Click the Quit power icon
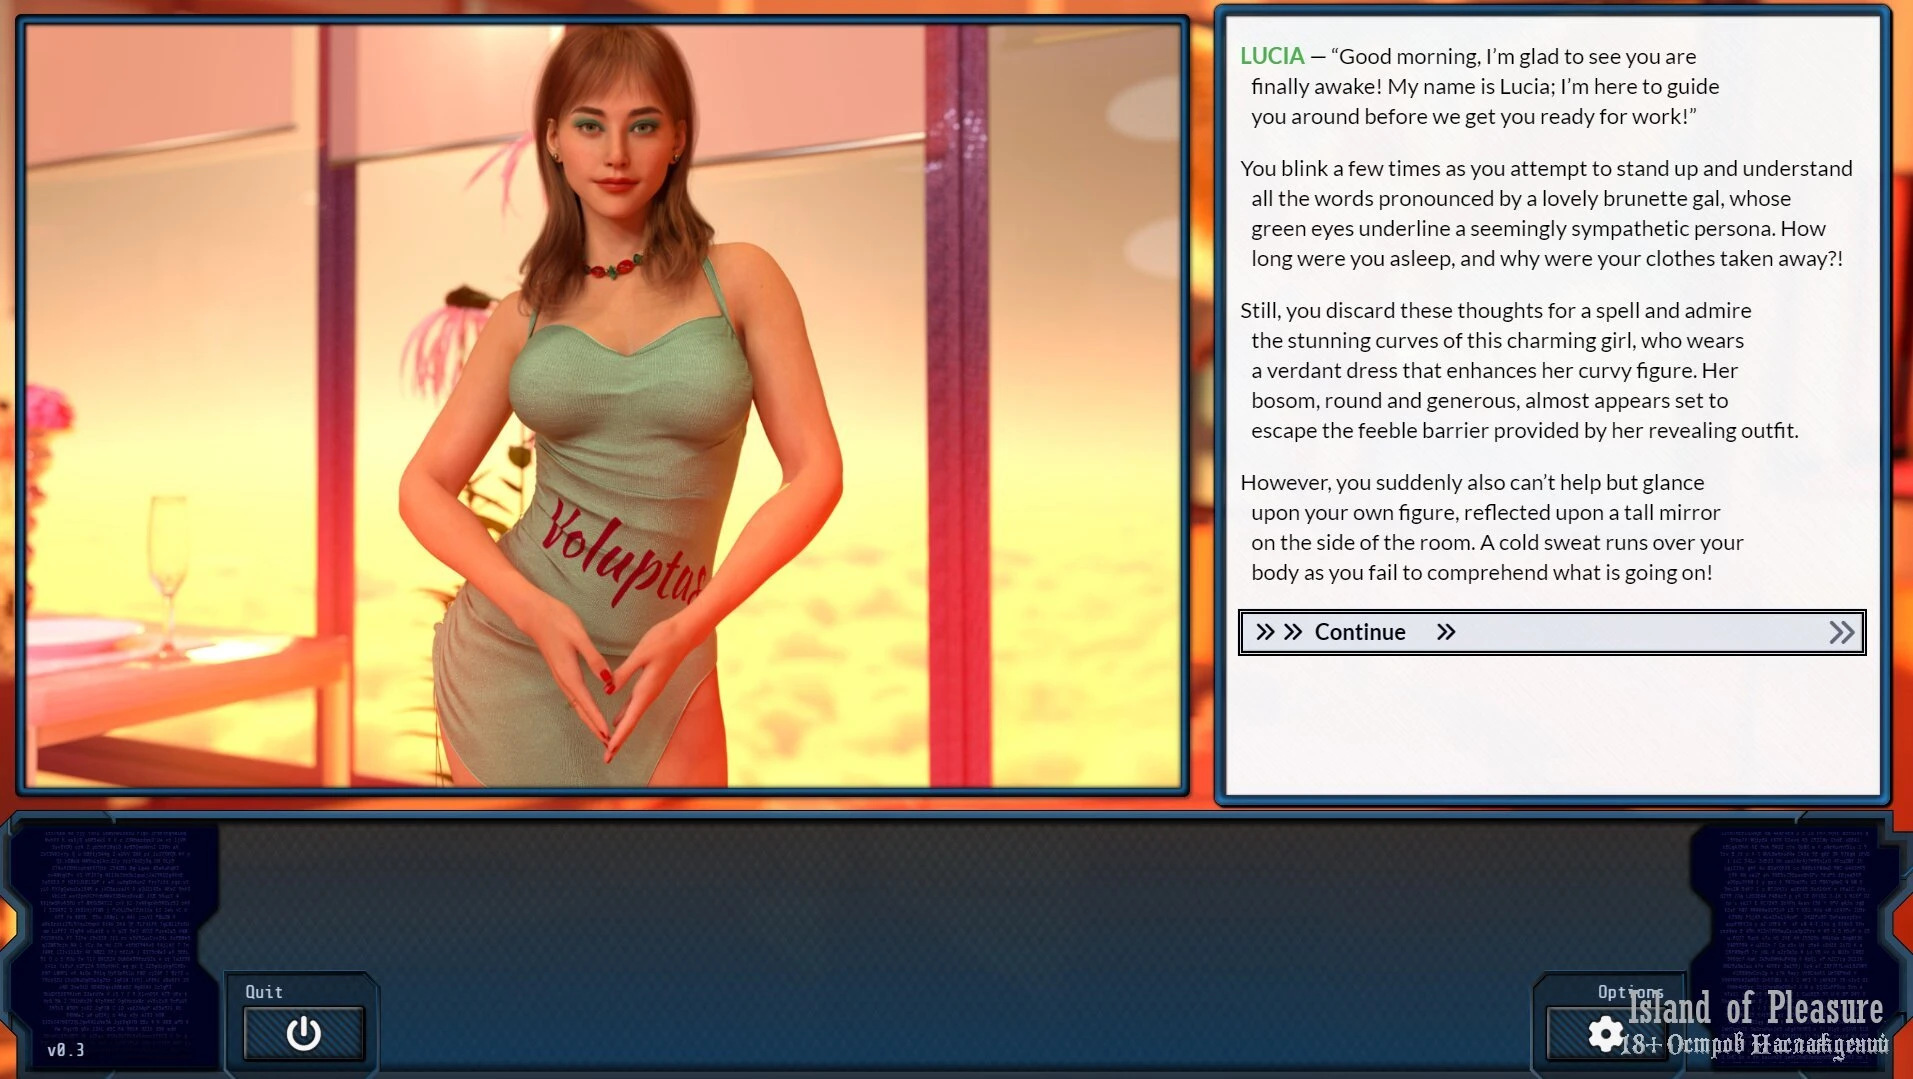 303,1033
